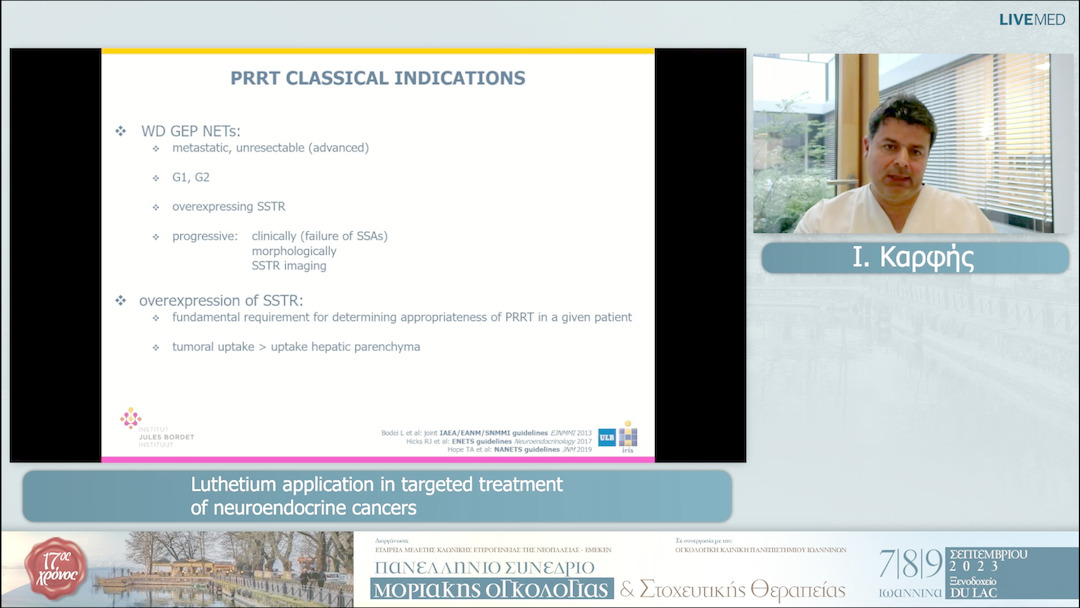Expand the tumoral uptake sub-item
This screenshot has width=1080, height=608.
pos(296,346)
